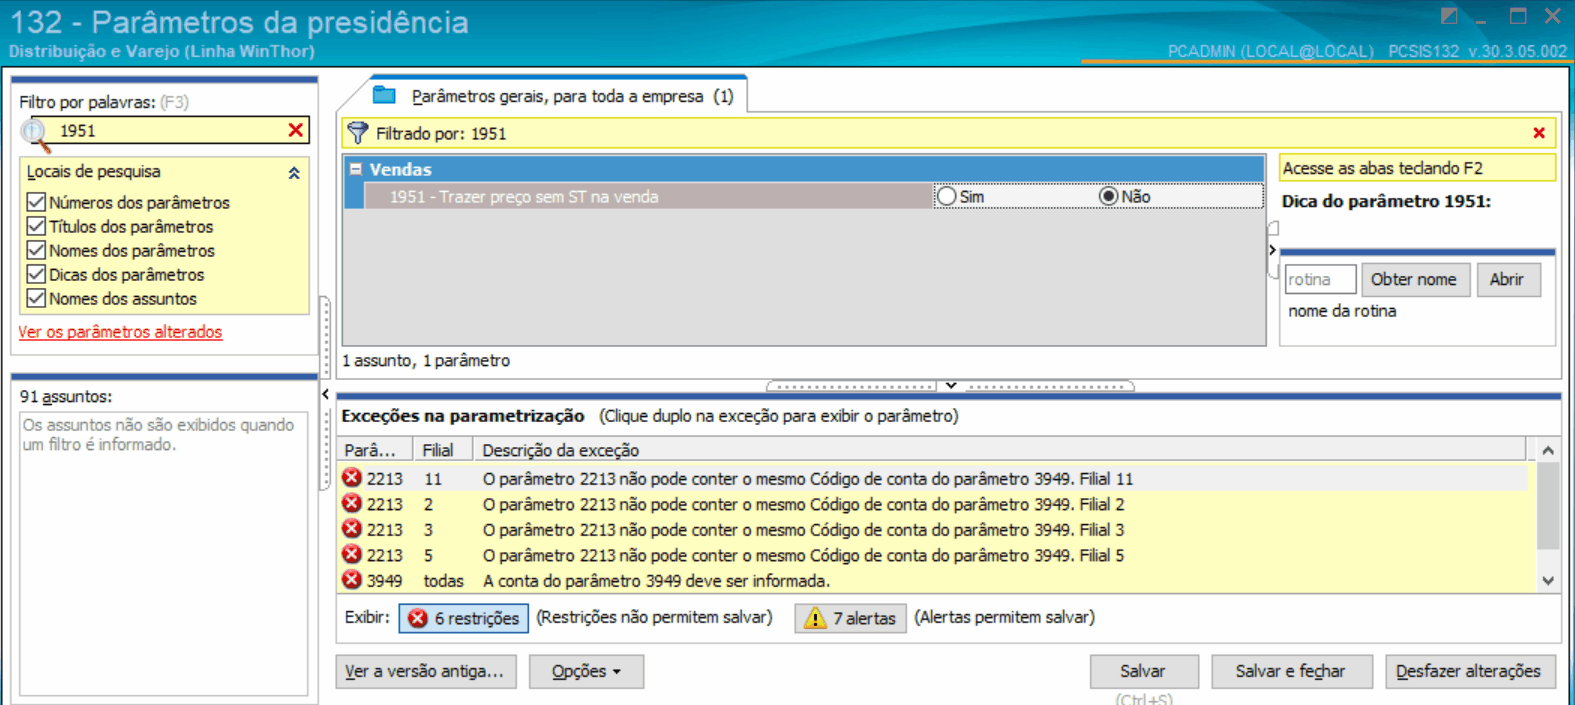Uncheck 'Nomes dos assuntos'
This screenshot has height=705, width=1575.
36,298
